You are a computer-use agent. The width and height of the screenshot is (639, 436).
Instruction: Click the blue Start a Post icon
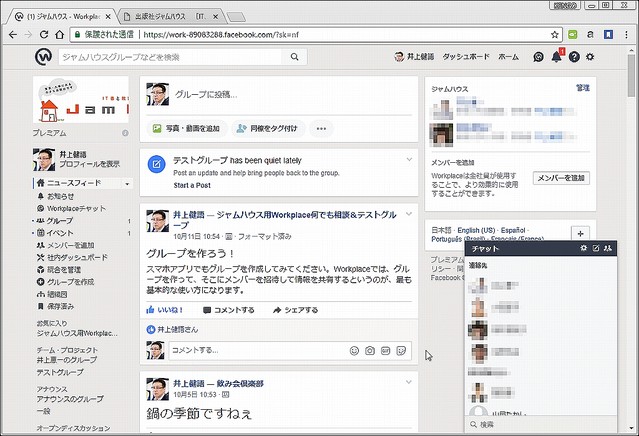(x=156, y=164)
